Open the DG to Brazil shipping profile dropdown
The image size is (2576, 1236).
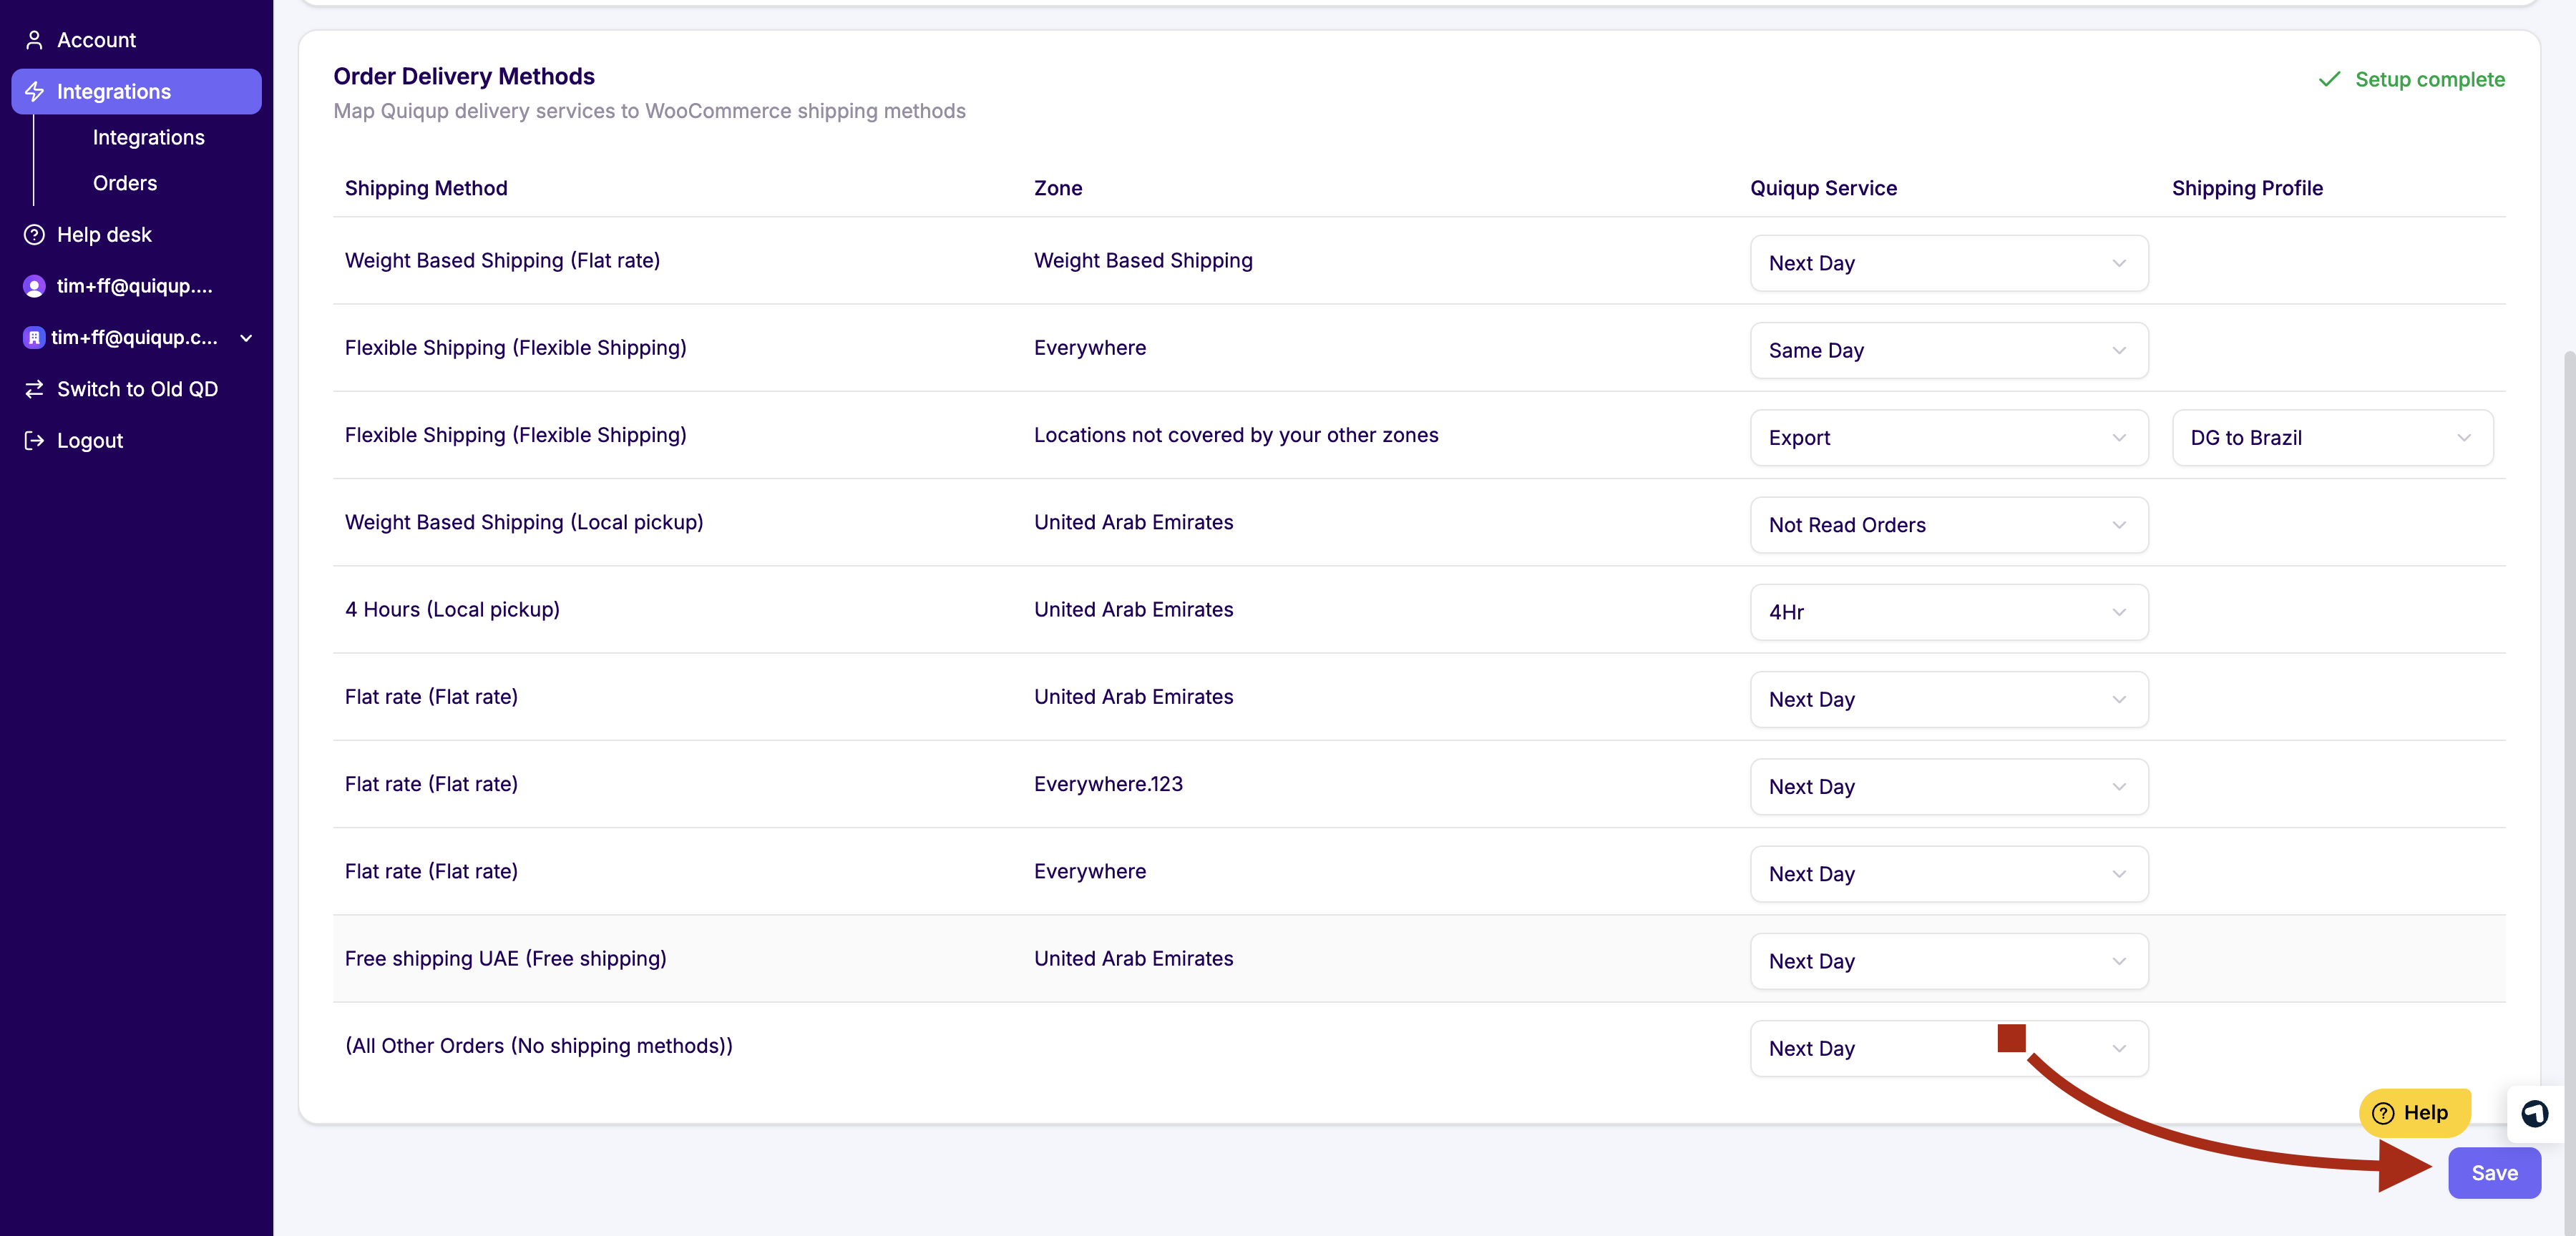point(2331,438)
